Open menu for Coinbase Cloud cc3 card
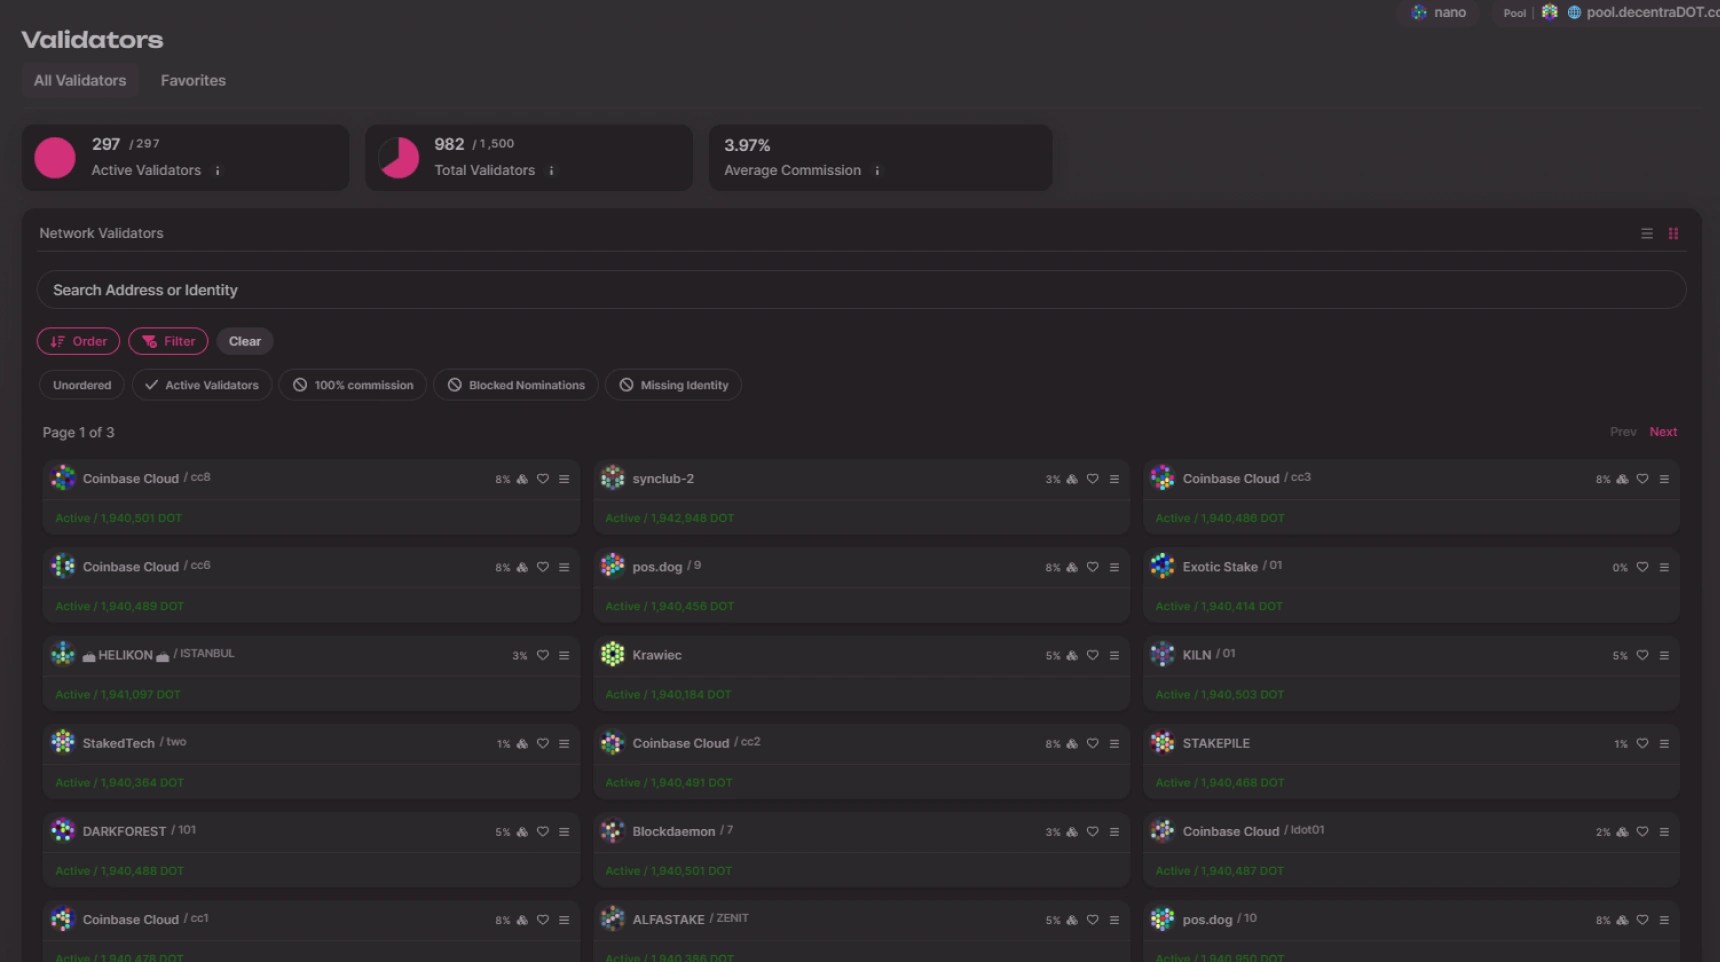1720x962 pixels. pyautogui.click(x=1664, y=479)
